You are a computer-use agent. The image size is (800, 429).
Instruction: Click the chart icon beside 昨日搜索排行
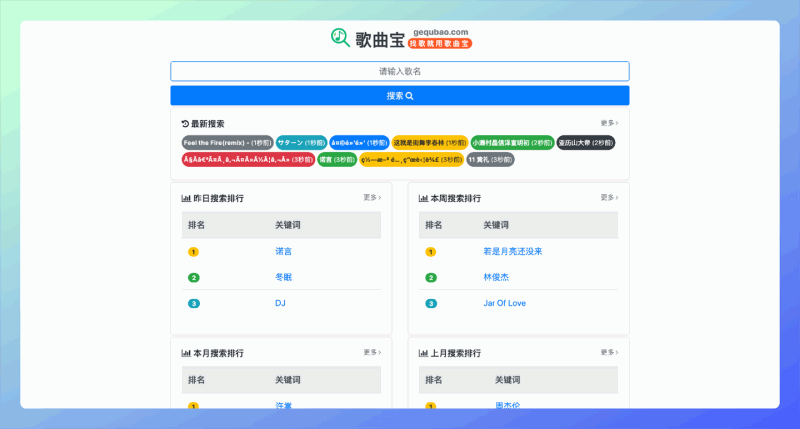click(x=186, y=198)
